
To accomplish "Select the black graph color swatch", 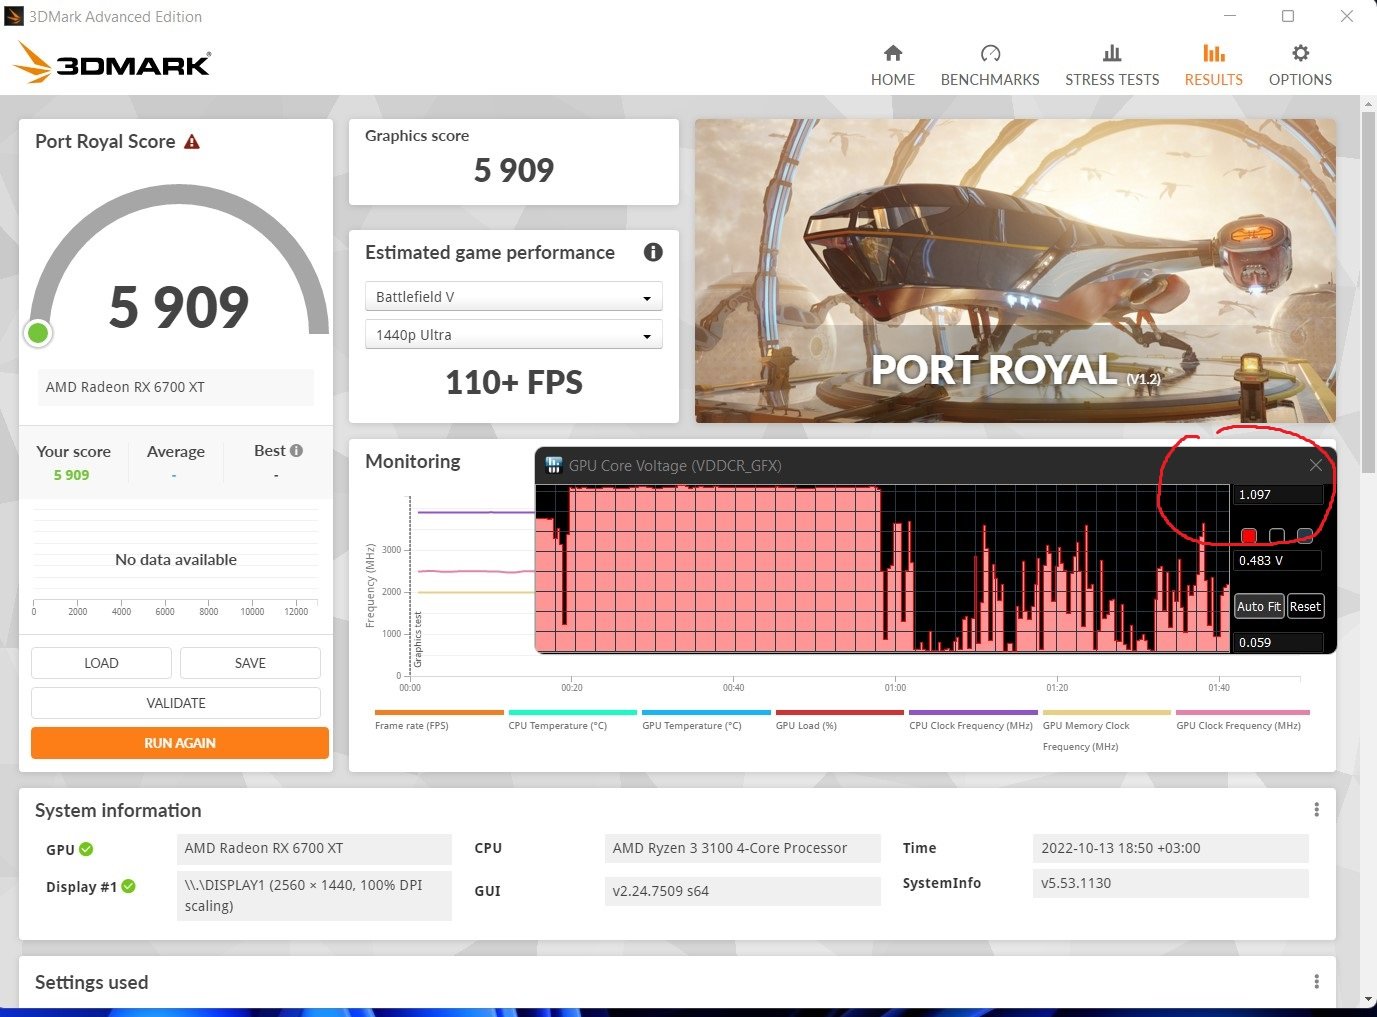I will click(x=1276, y=536).
